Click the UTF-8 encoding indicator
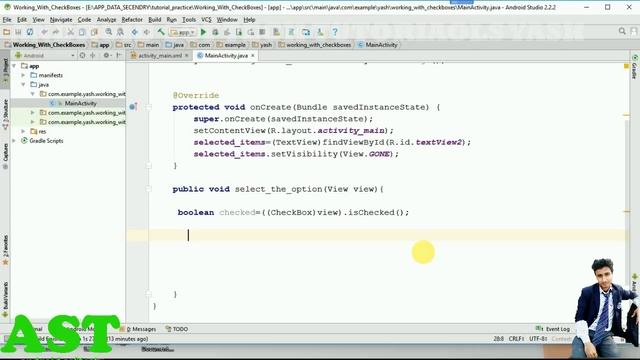 [x=538, y=339]
